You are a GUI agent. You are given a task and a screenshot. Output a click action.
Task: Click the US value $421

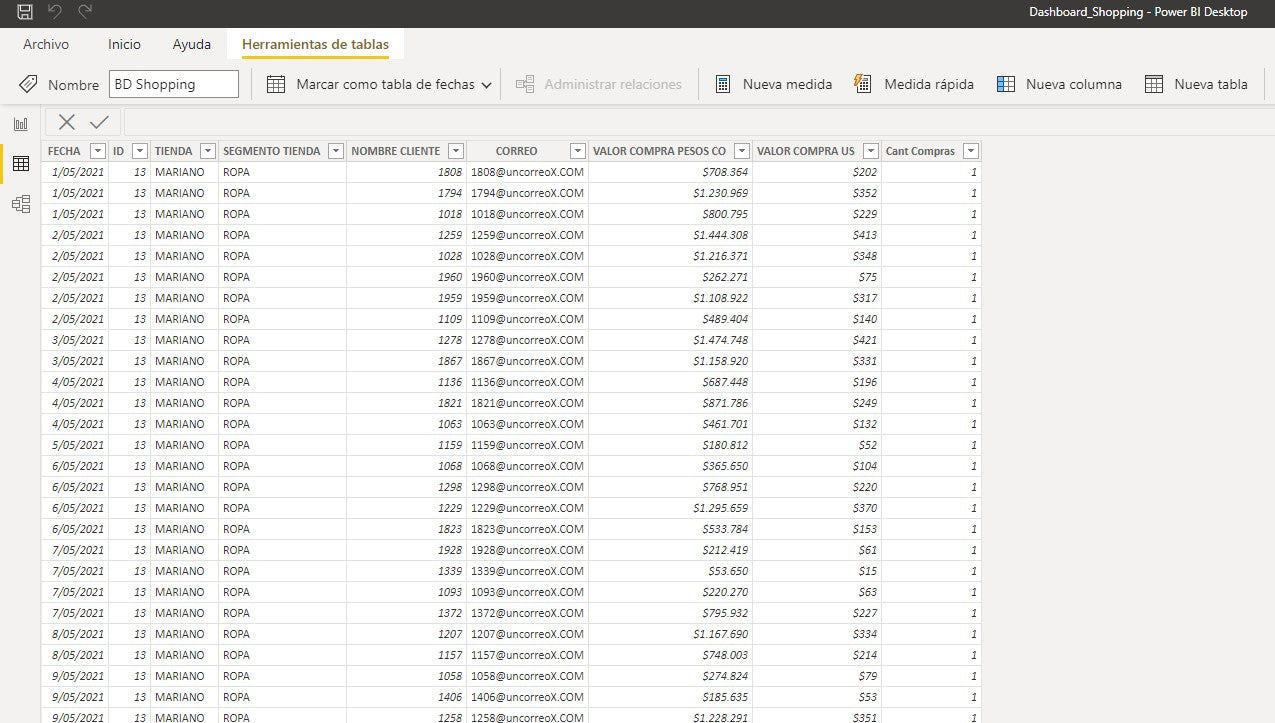pyautogui.click(x=864, y=340)
